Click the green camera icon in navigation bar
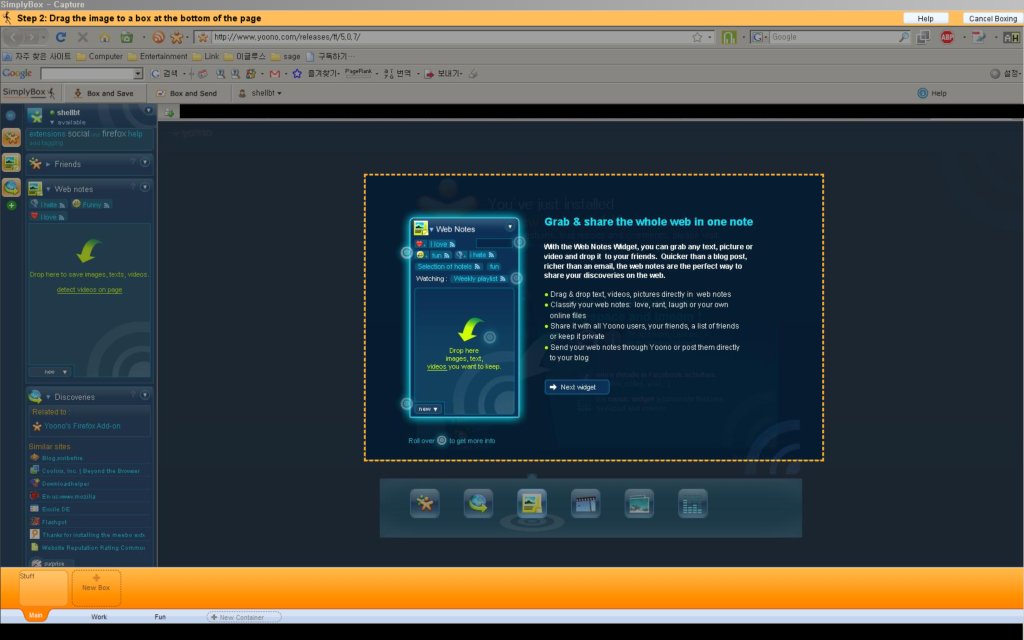 [x=127, y=37]
